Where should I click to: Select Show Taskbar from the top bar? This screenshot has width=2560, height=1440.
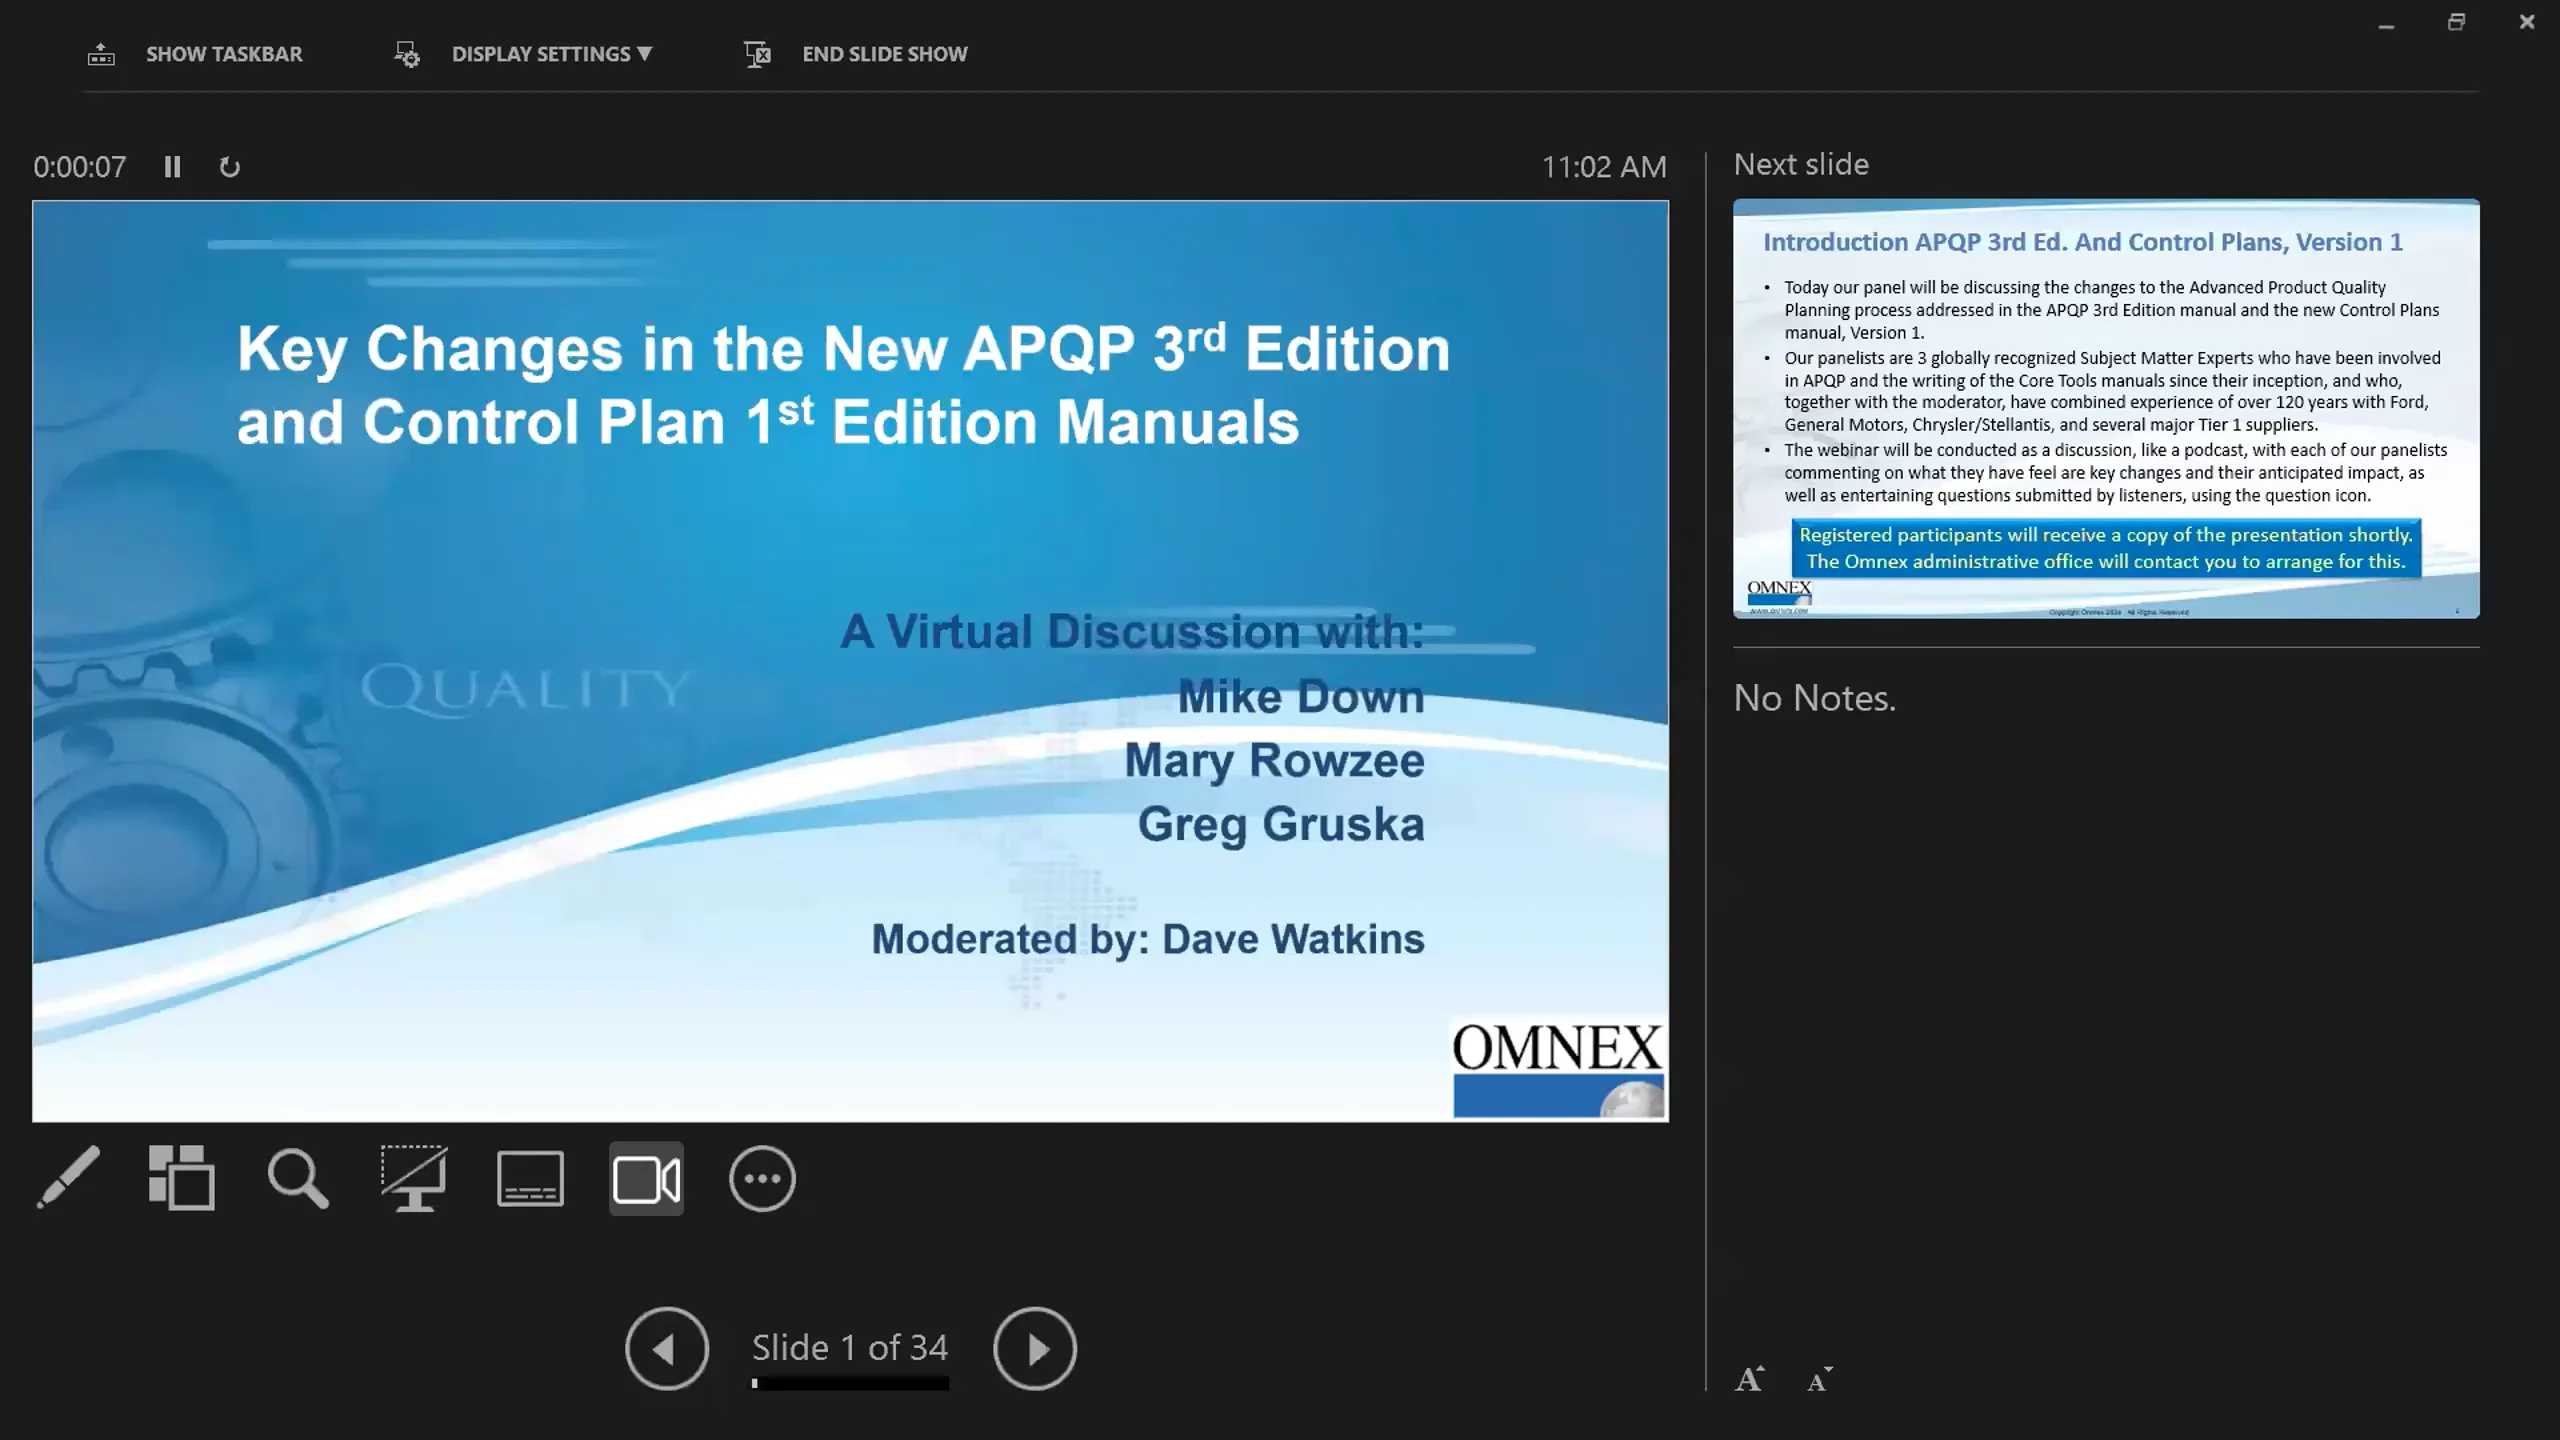224,53
